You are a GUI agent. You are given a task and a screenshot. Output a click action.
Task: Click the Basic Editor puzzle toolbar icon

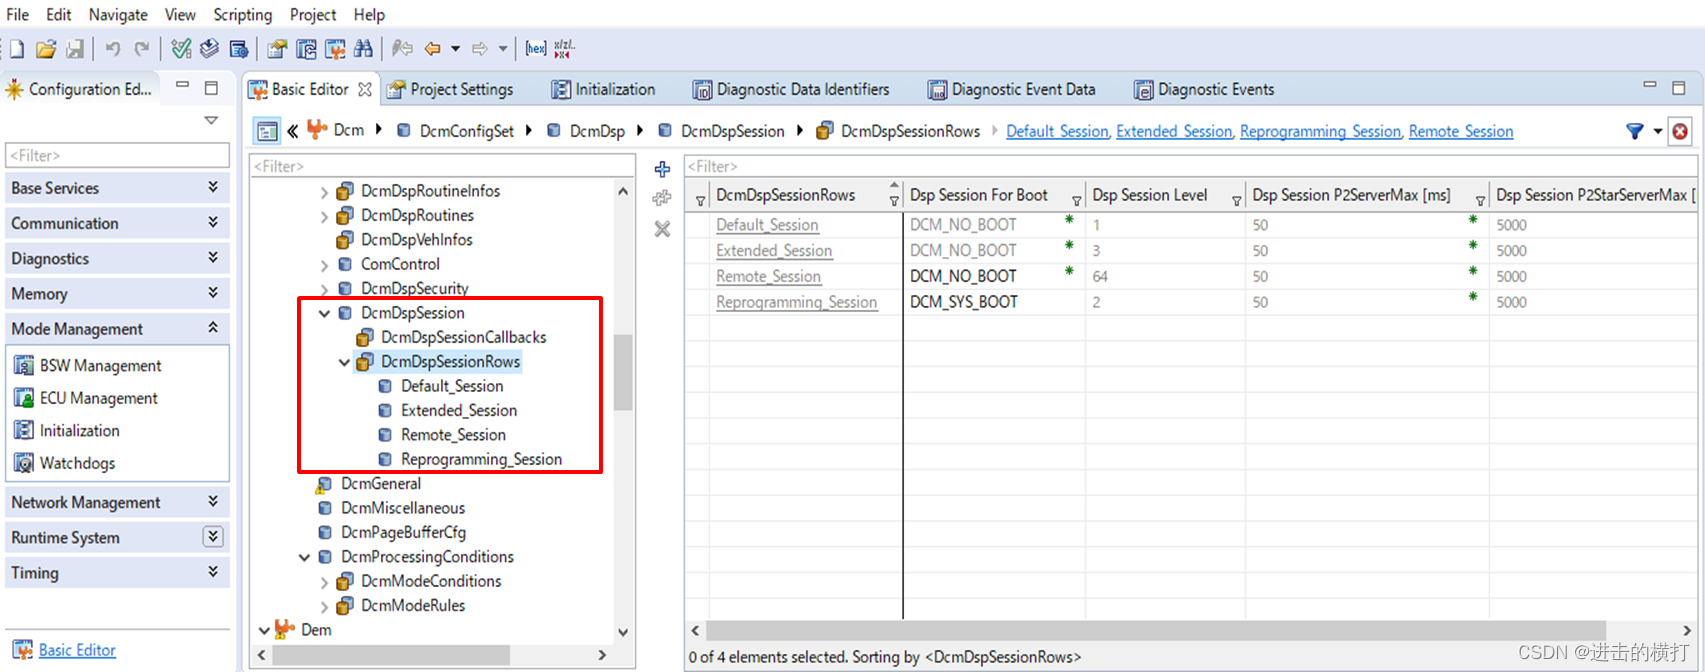[335, 49]
